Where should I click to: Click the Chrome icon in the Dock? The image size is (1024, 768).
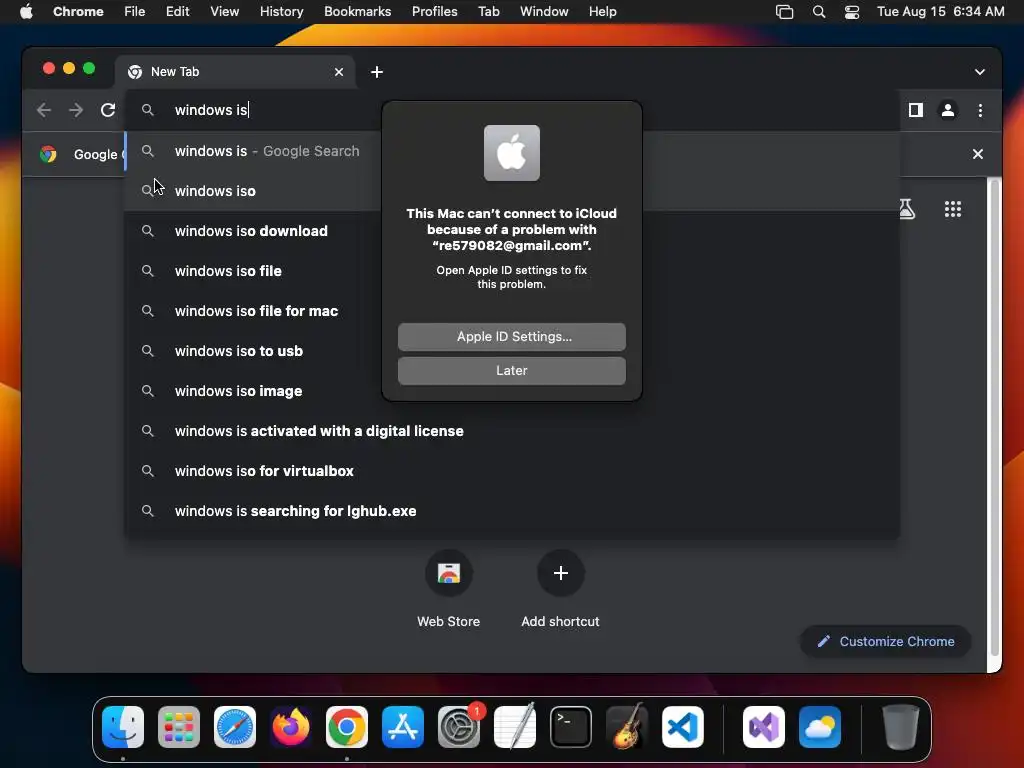[347, 727]
